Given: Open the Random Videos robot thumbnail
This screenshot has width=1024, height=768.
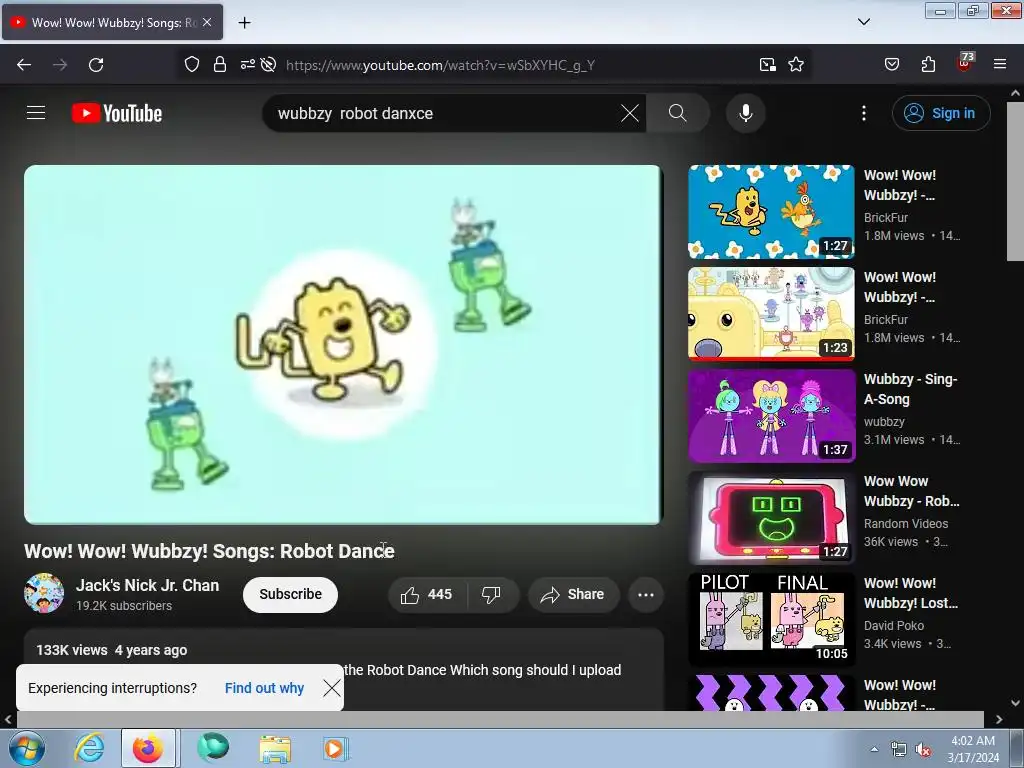Looking at the screenshot, I should point(771,517).
